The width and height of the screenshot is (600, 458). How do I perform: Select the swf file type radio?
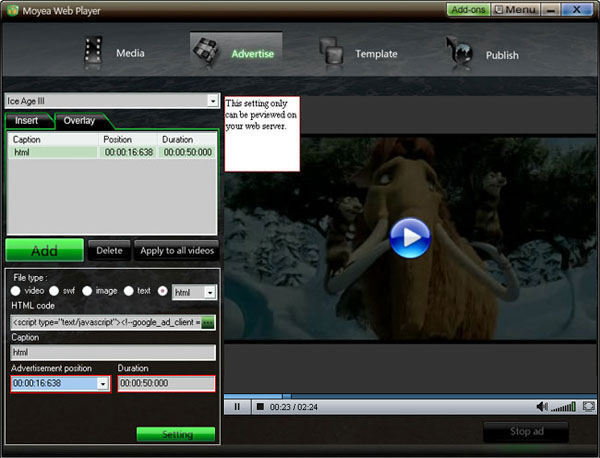point(54,291)
